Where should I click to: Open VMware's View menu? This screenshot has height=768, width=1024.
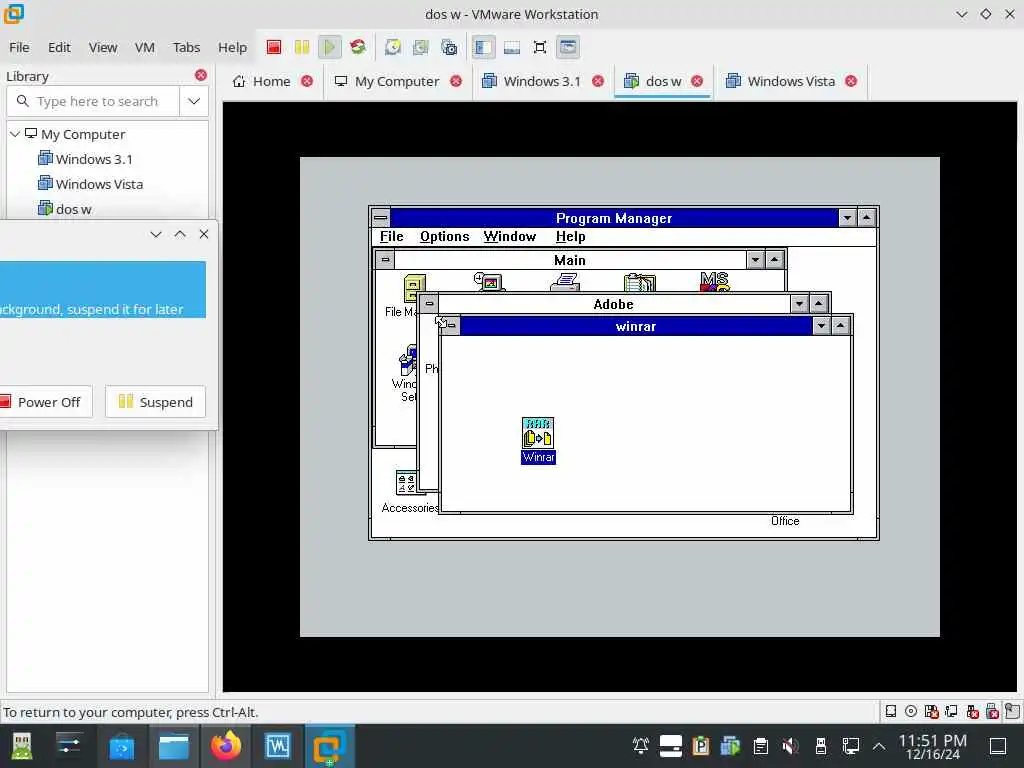tap(103, 47)
